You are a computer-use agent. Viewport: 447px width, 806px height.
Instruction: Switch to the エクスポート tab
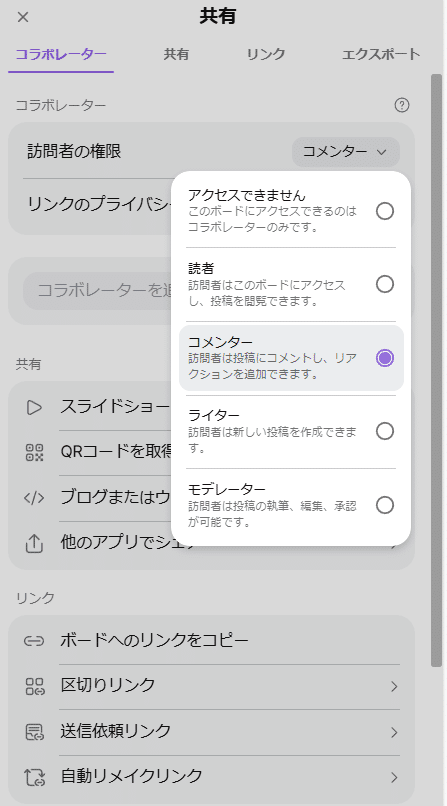tap(381, 54)
